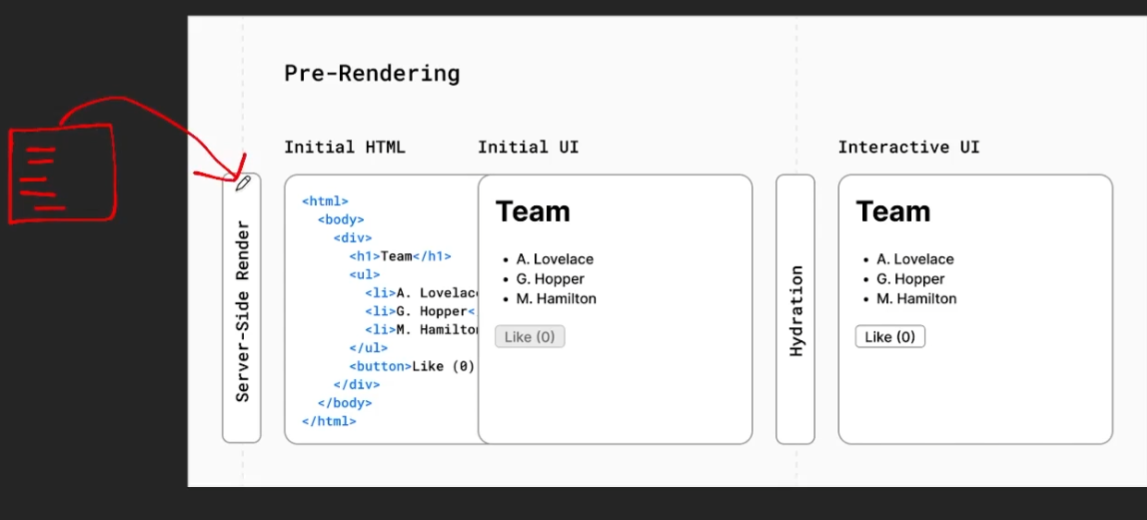Click the opening <body> tag in code
This screenshot has height=520, width=1147.
341,219
